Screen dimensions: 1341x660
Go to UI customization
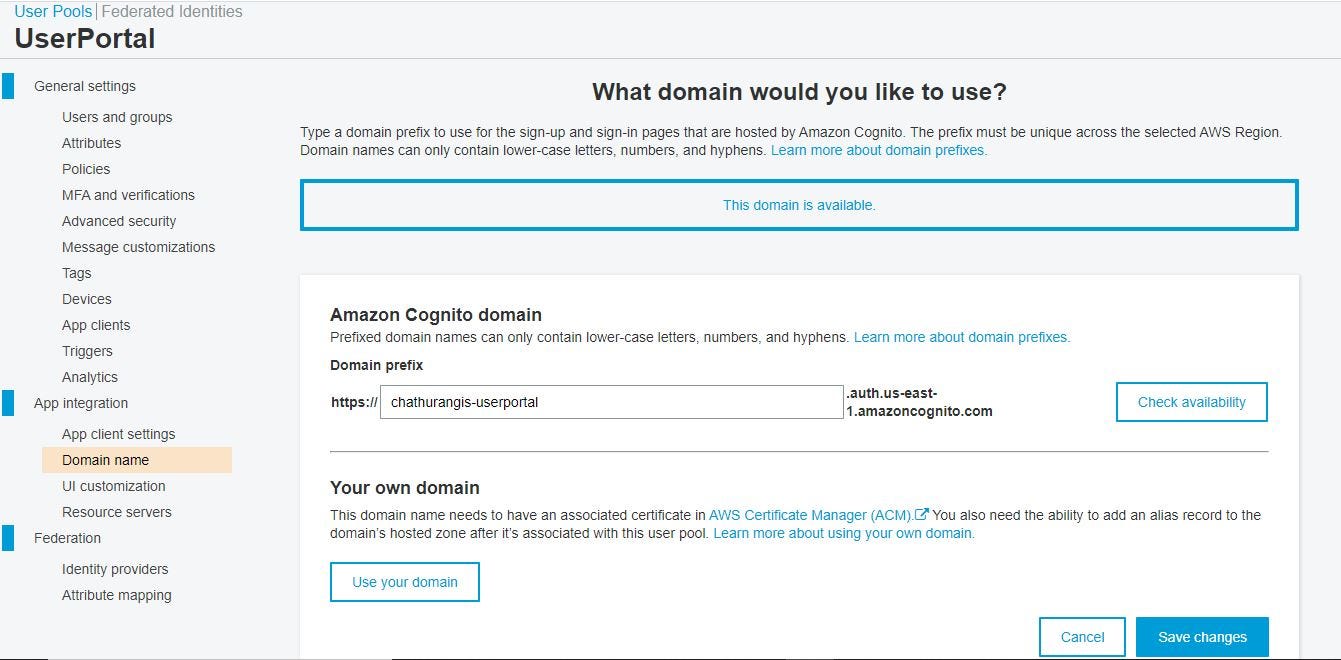114,486
